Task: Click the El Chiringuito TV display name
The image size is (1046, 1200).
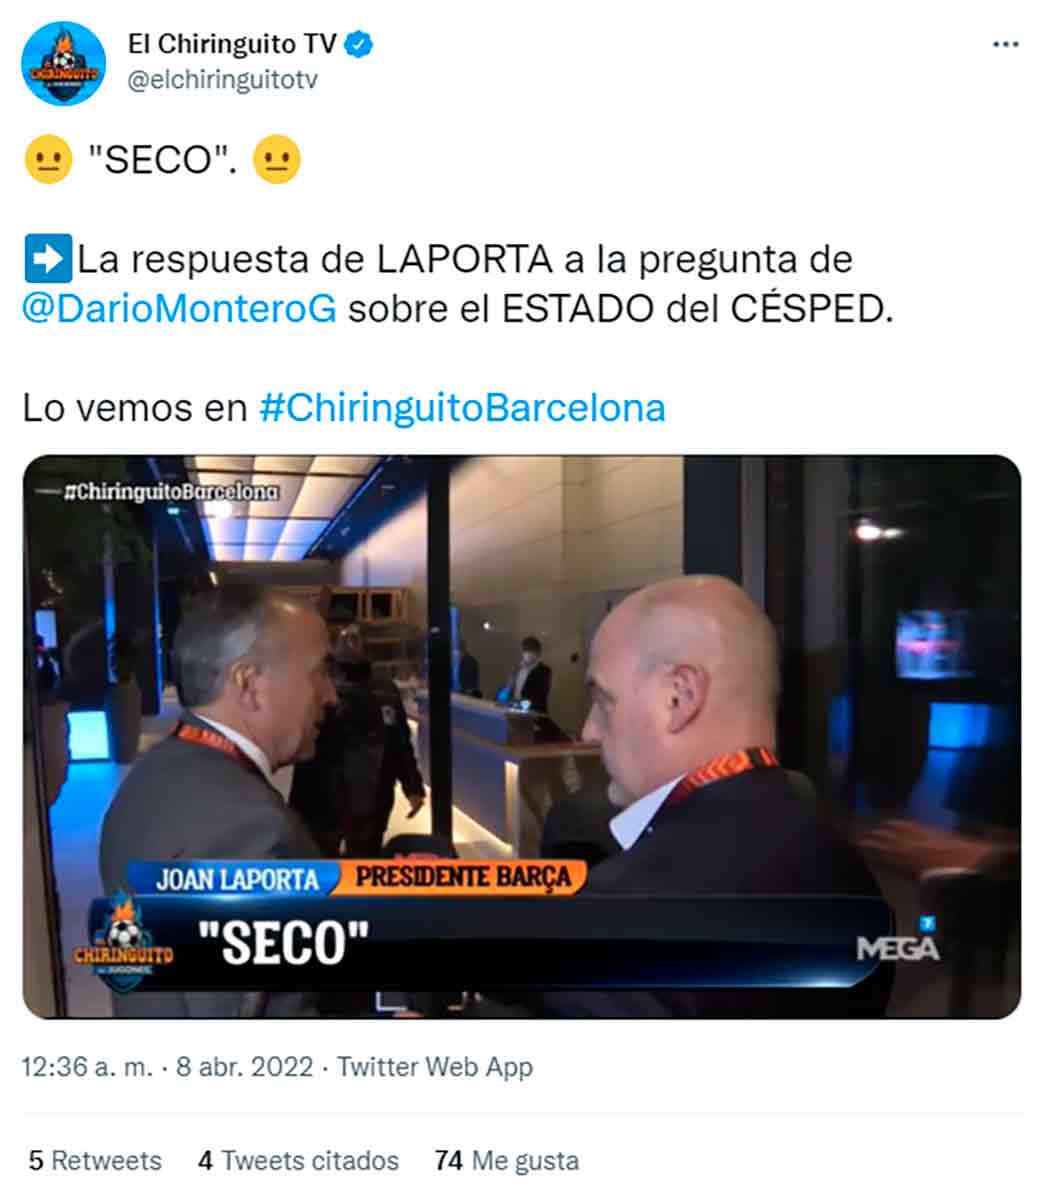Action: point(232,45)
